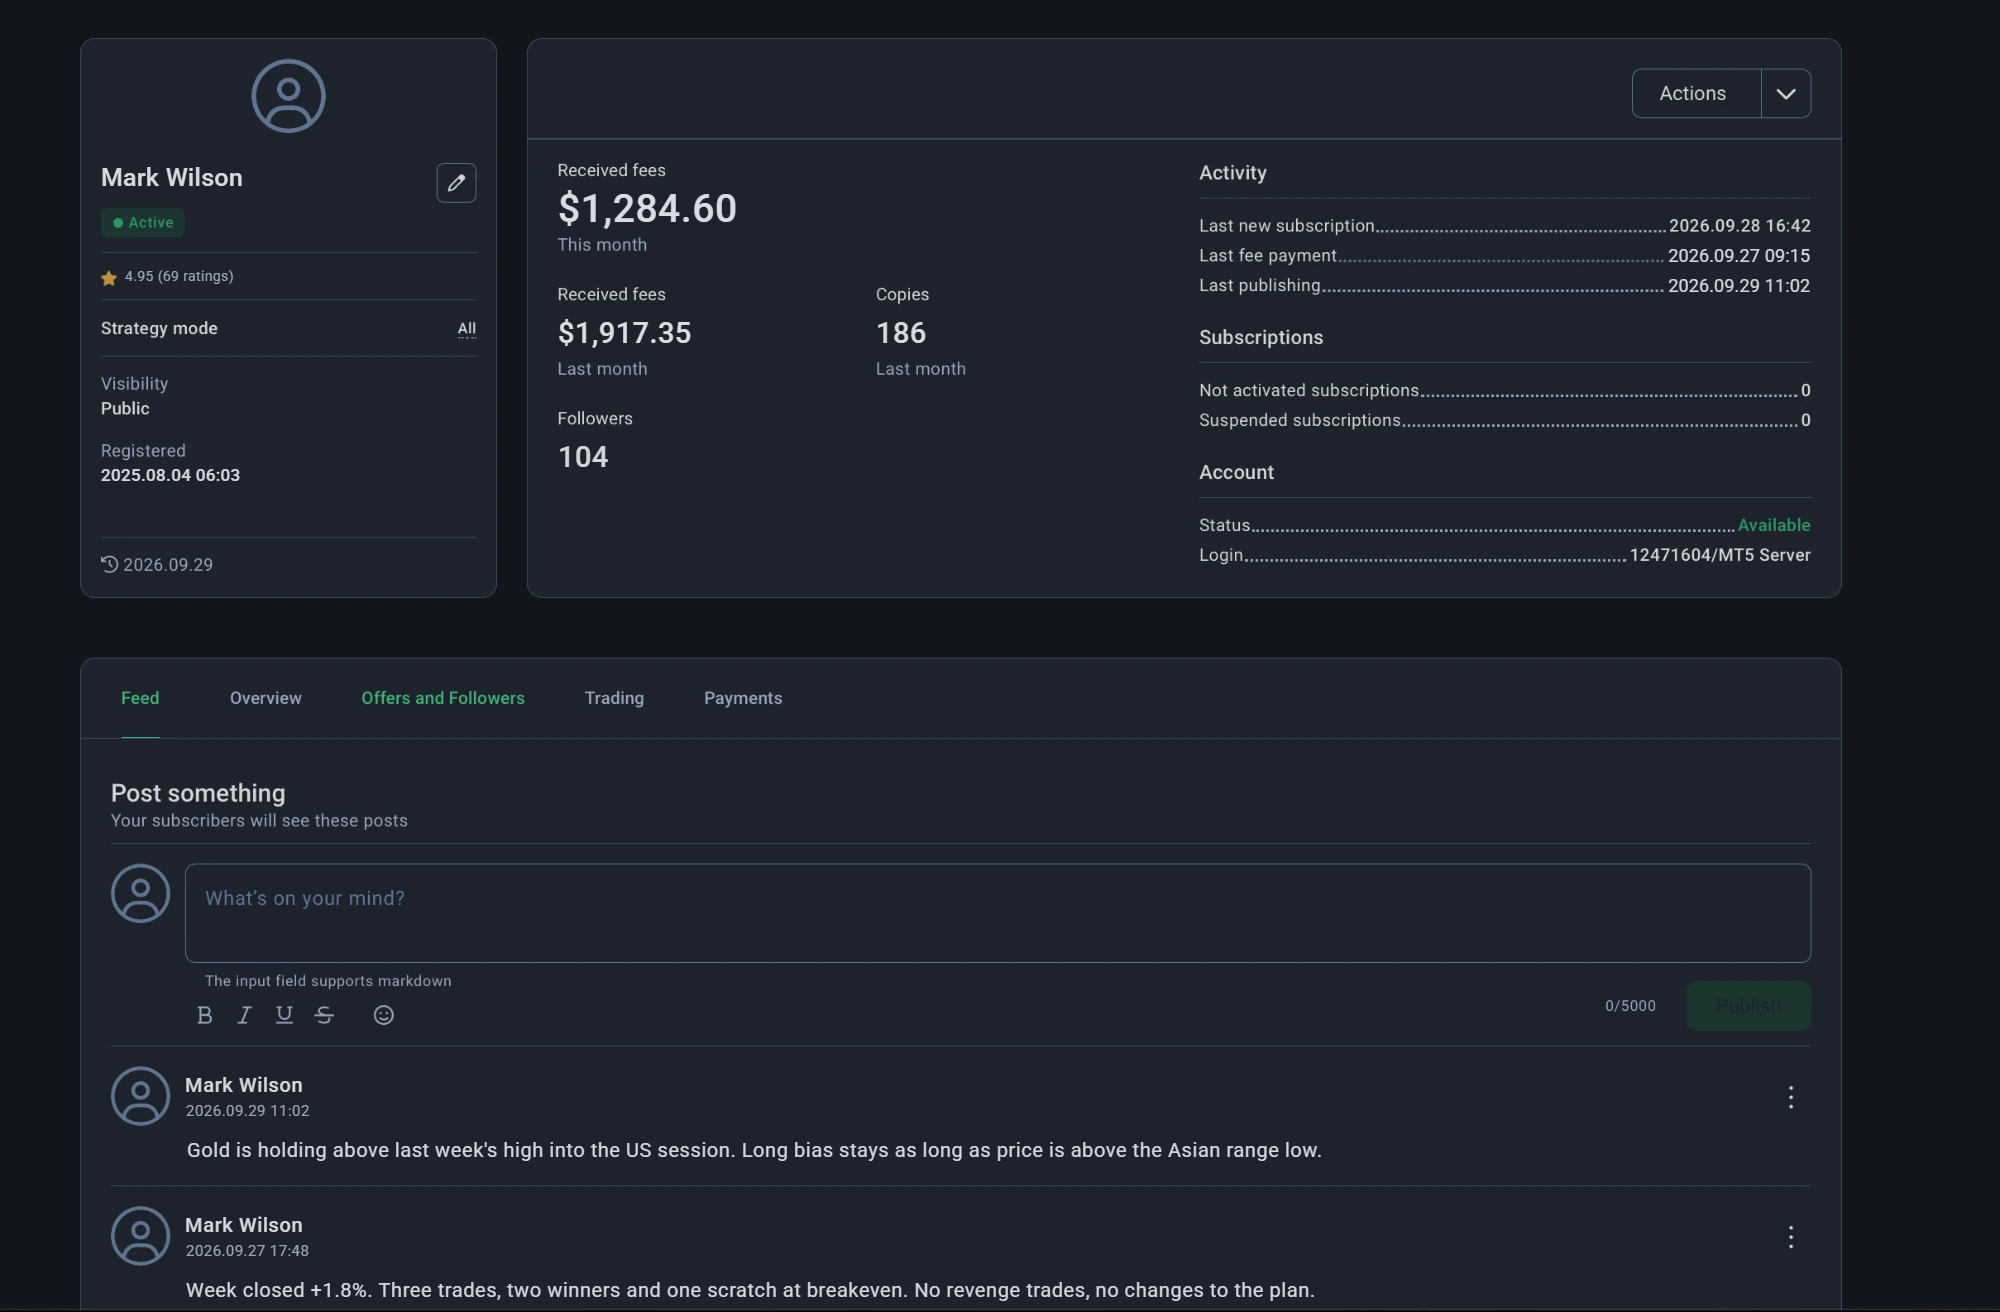Open the Offers and Followers tab
This screenshot has width=2000, height=1312.
click(x=443, y=698)
